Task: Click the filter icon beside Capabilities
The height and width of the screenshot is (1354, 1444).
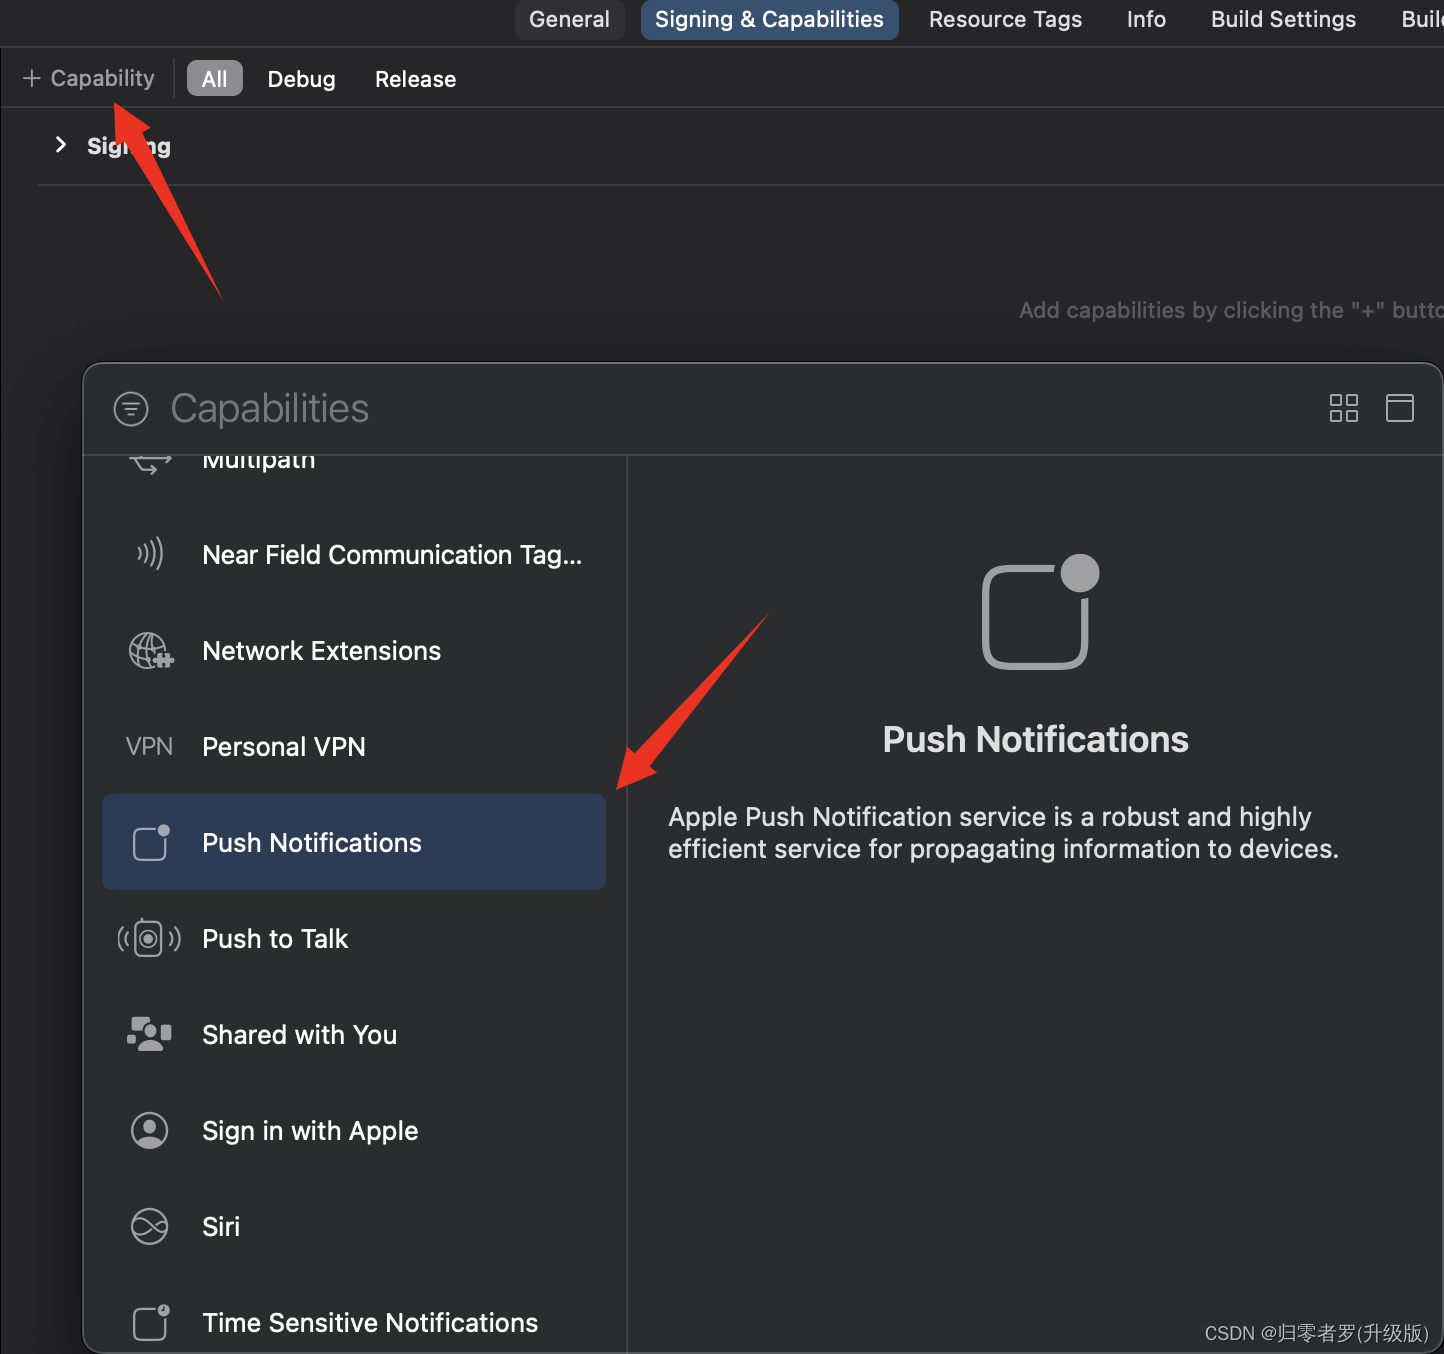Action: click(x=131, y=409)
